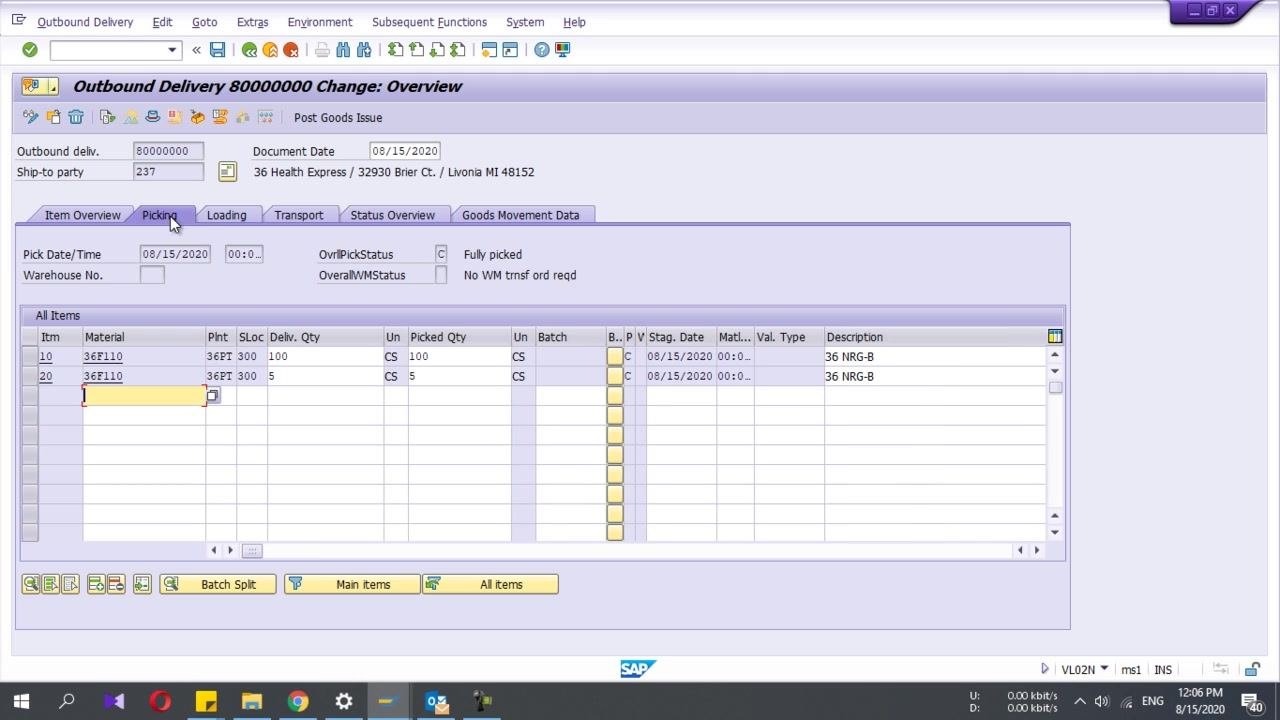Expand hidden system tray icons chevron
The width and height of the screenshot is (1280, 720).
point(1080,701)
